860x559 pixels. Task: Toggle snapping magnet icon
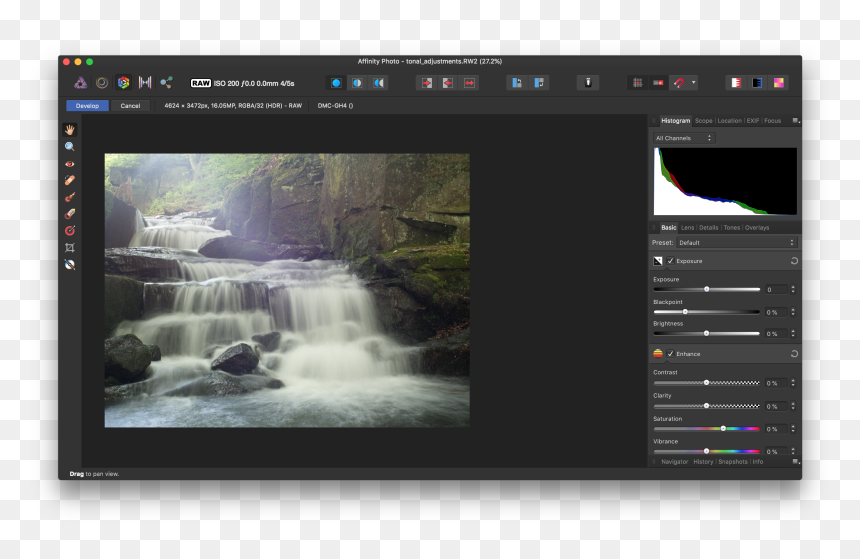pyautogui.click(x=679, y=83)
